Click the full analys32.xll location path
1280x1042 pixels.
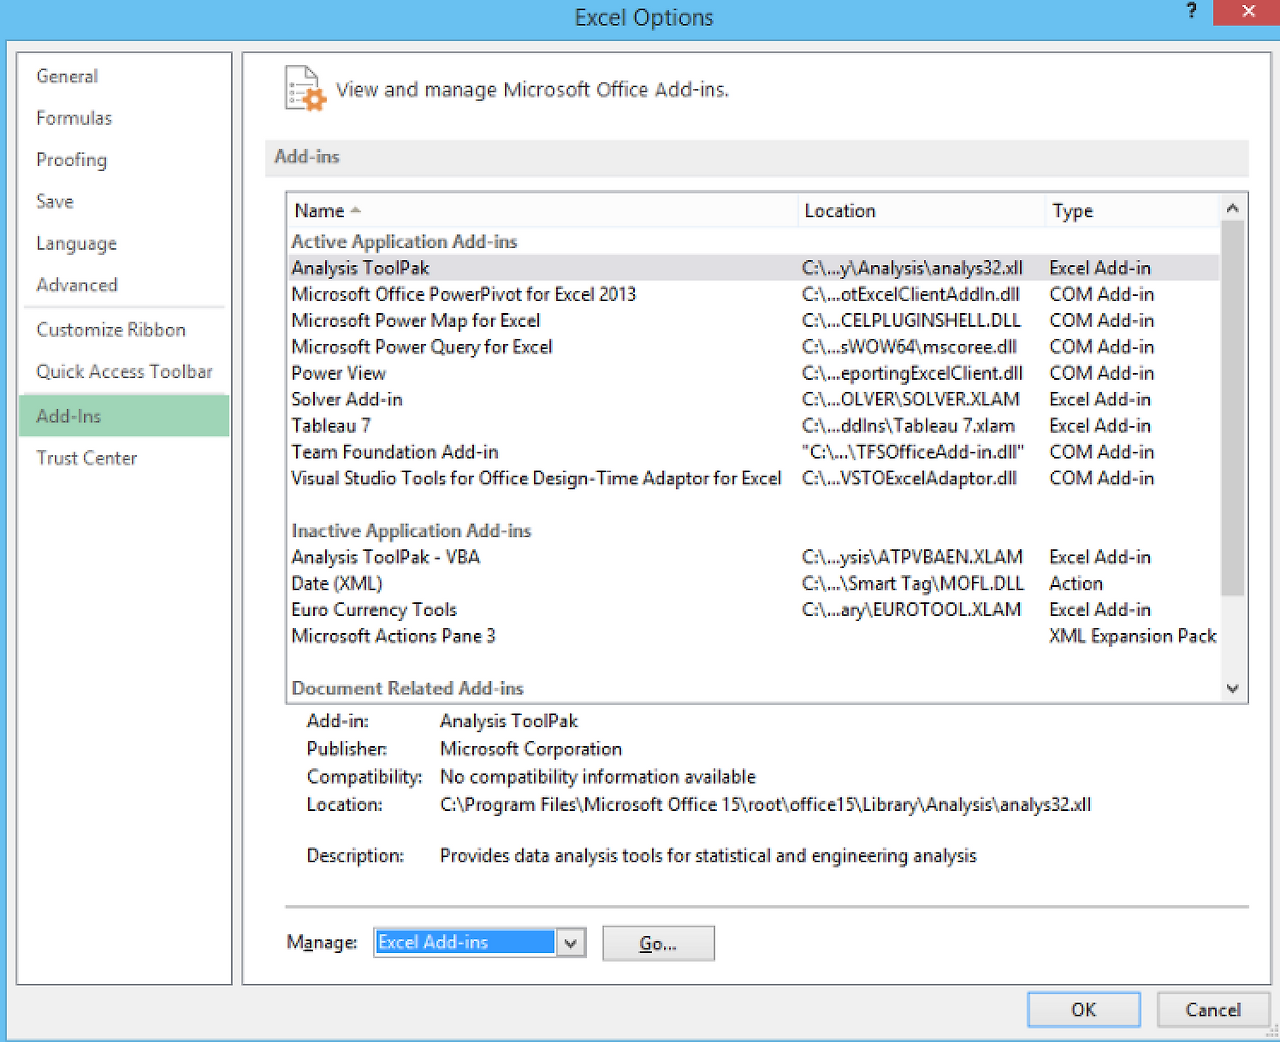pos(765,805)
